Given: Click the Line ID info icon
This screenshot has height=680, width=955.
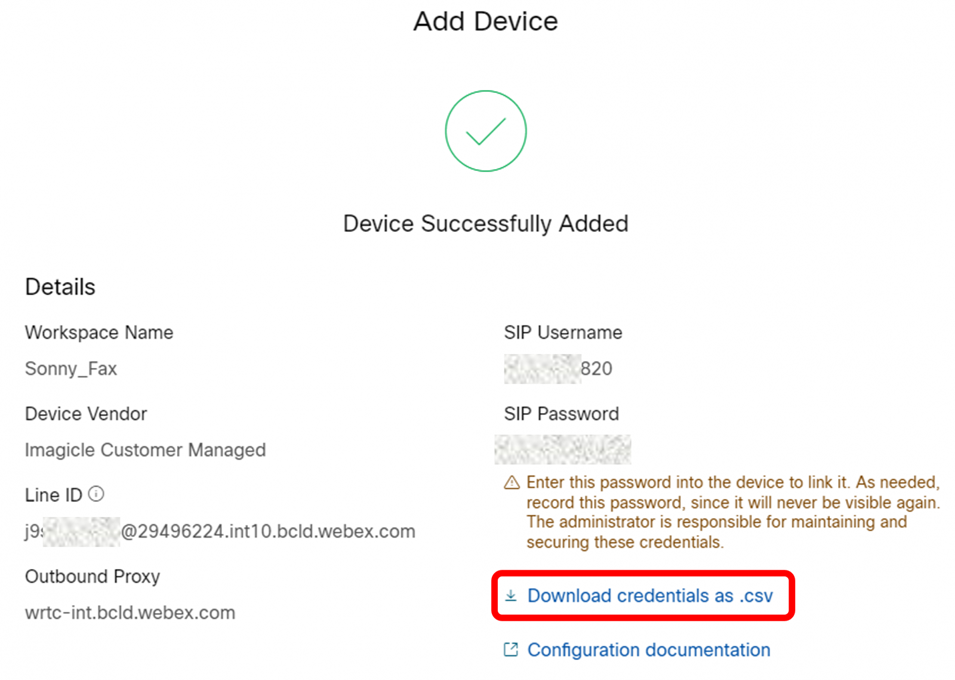Looking at the screenshot, I should click(x=97, y=494).
